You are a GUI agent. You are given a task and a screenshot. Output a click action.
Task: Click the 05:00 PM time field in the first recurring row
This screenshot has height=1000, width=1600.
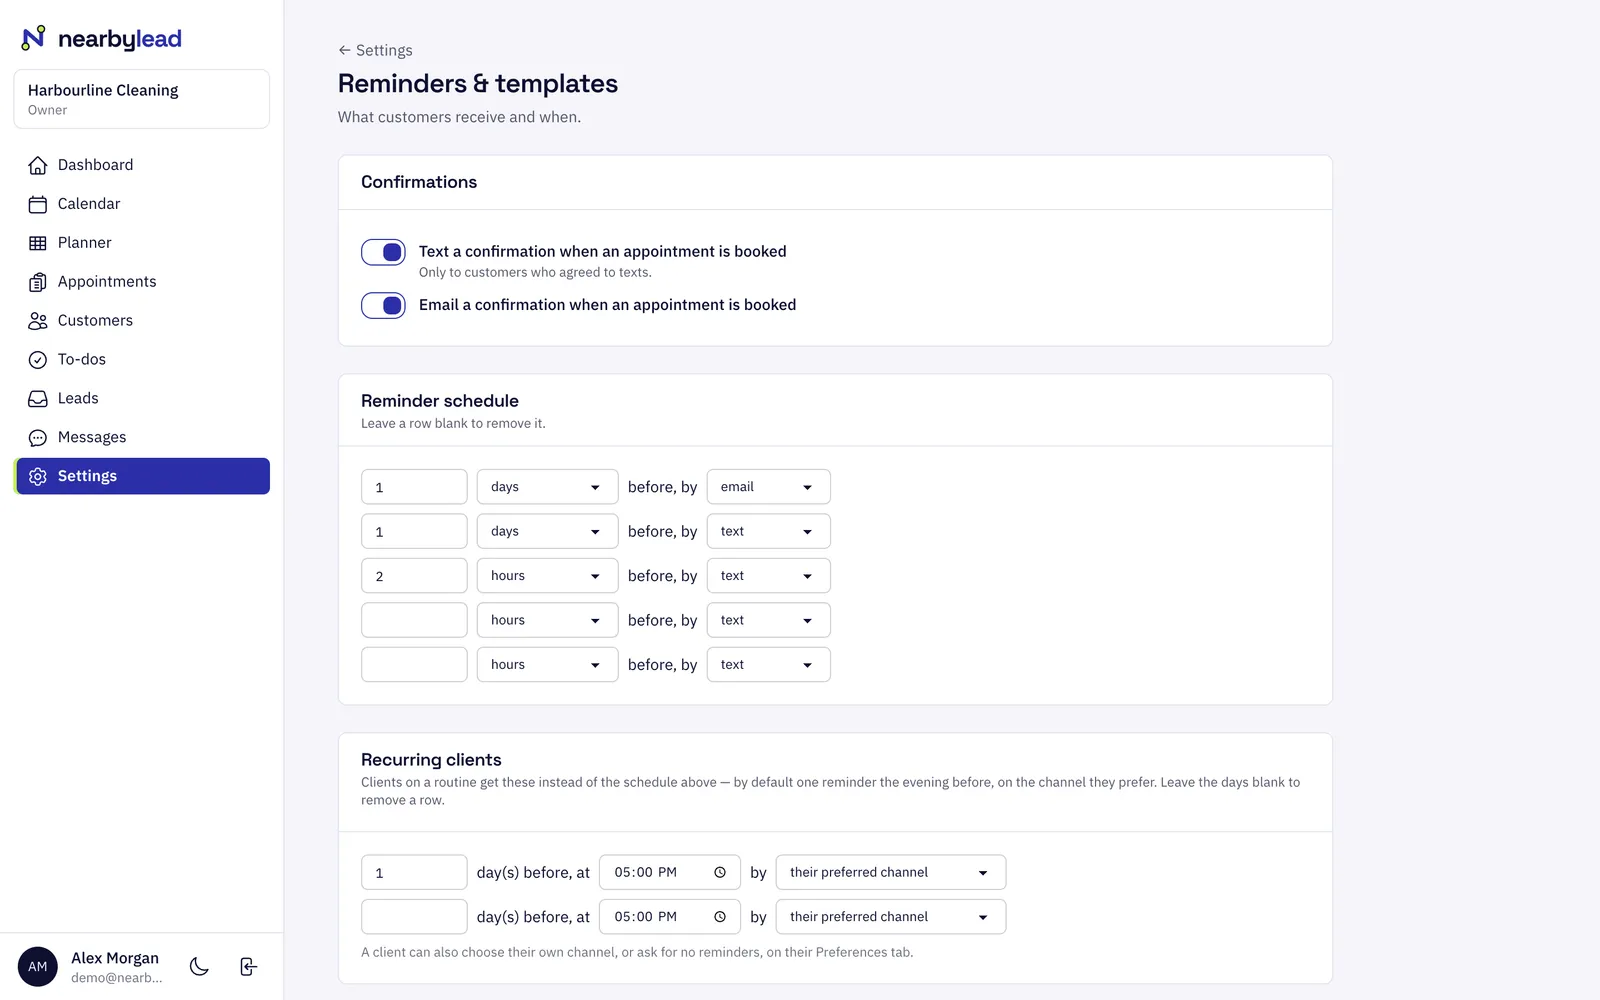[670, 873]
